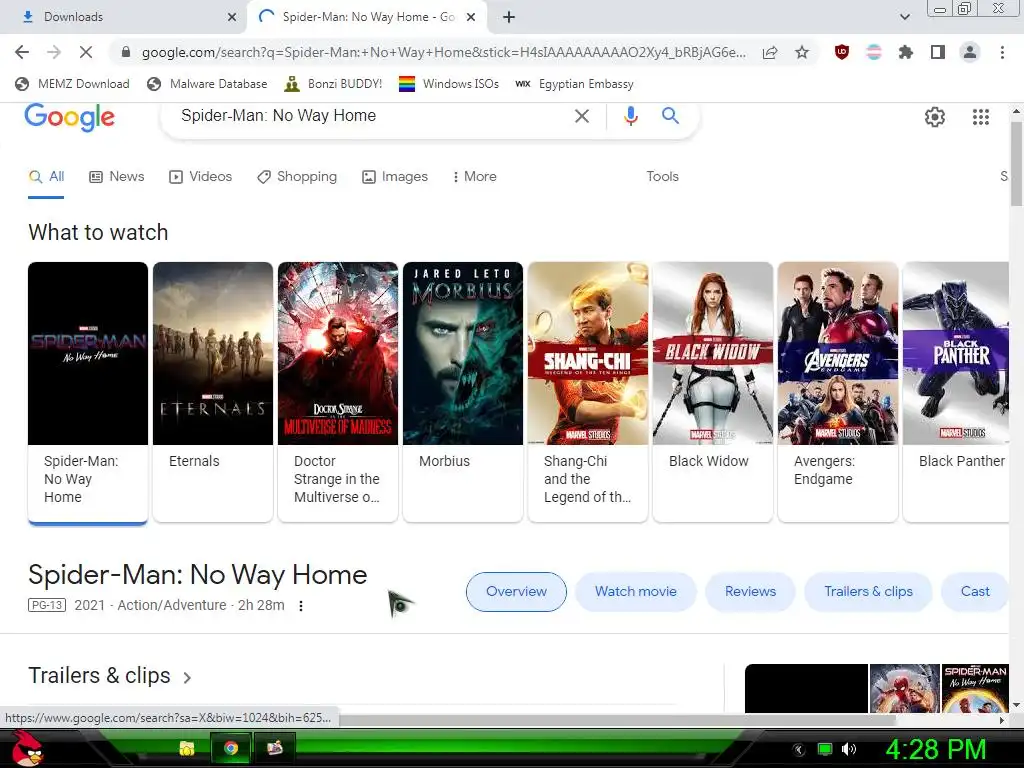This screenshot has height=768, width=1024.
Task: Open the Chrome profile avatar
Action: pos(970,52)
